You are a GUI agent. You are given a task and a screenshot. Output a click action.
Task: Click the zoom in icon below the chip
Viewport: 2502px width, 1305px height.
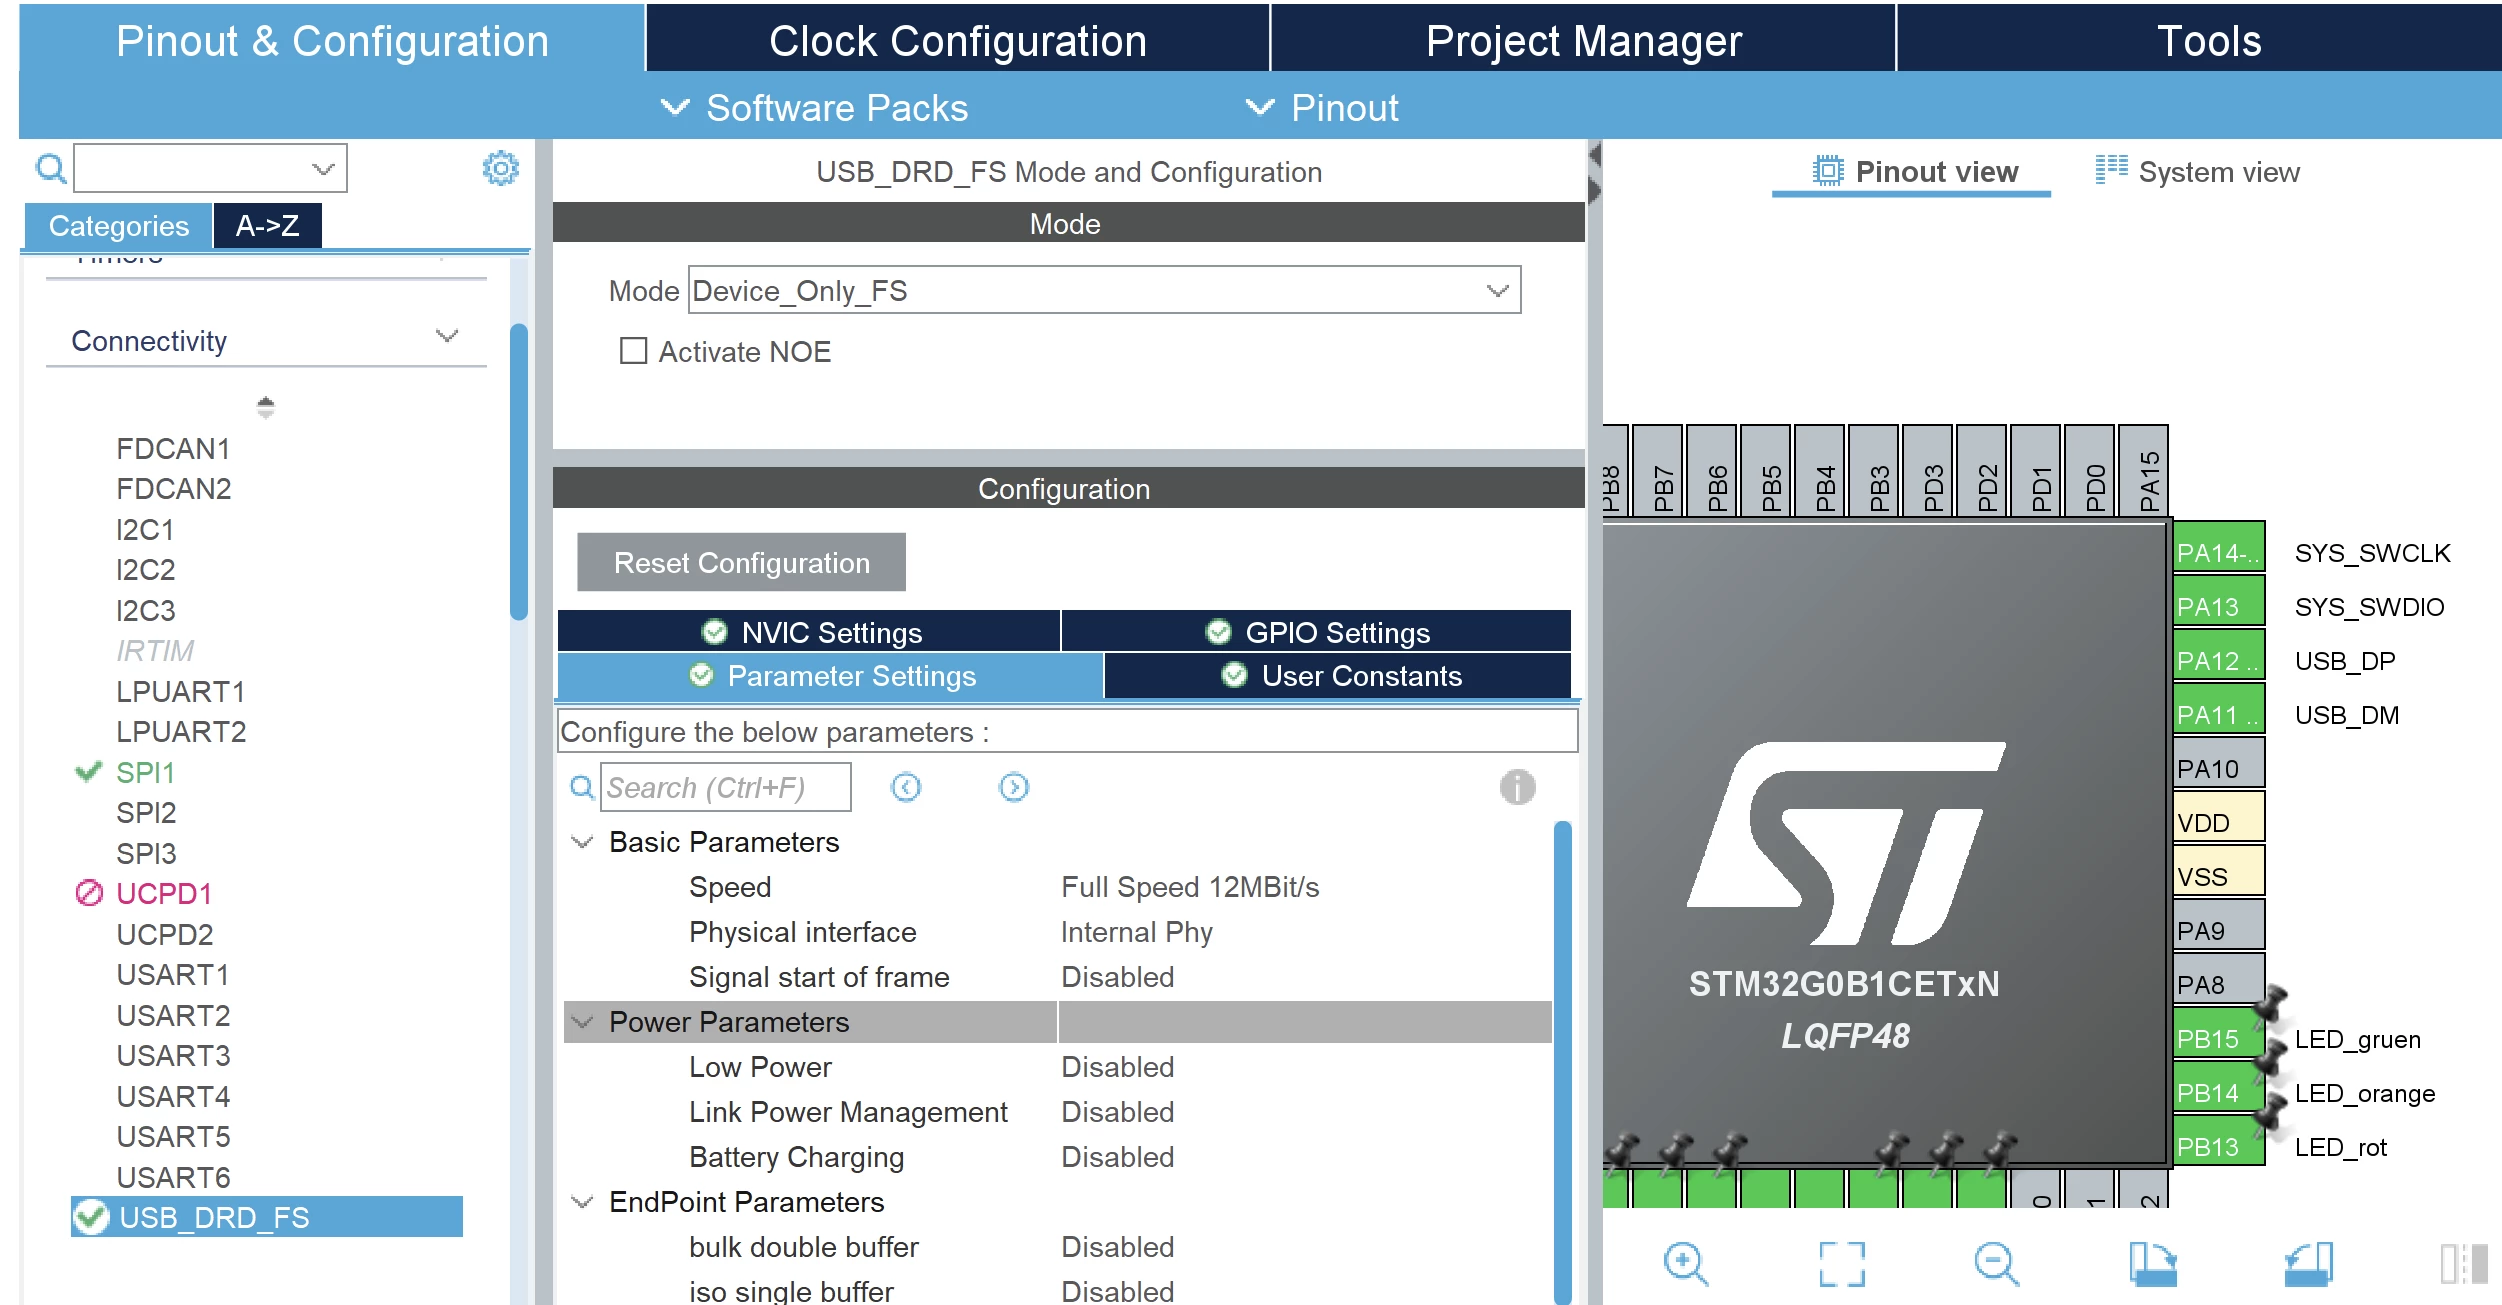(x=1686, y=1264)
